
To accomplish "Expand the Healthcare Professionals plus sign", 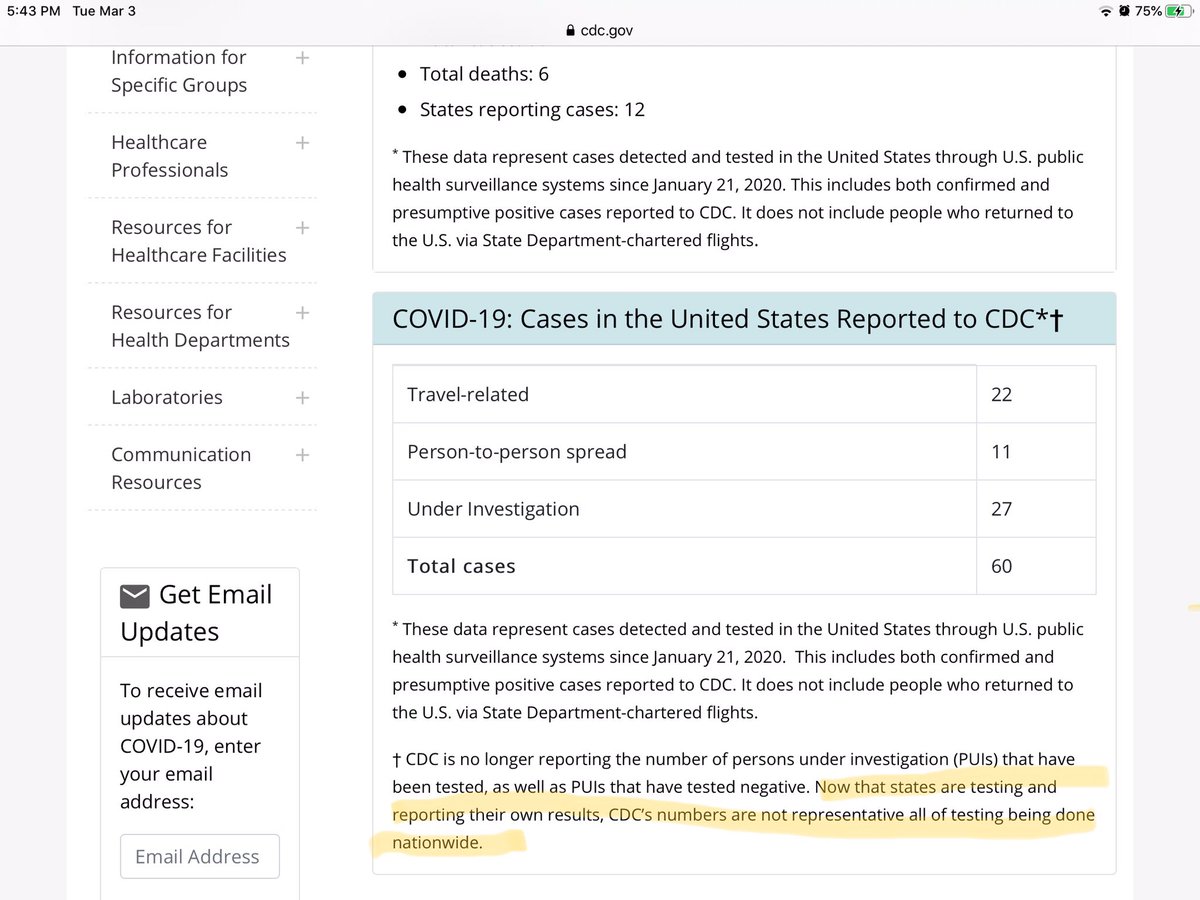I will pyautogui.click(x=303, y=143).
